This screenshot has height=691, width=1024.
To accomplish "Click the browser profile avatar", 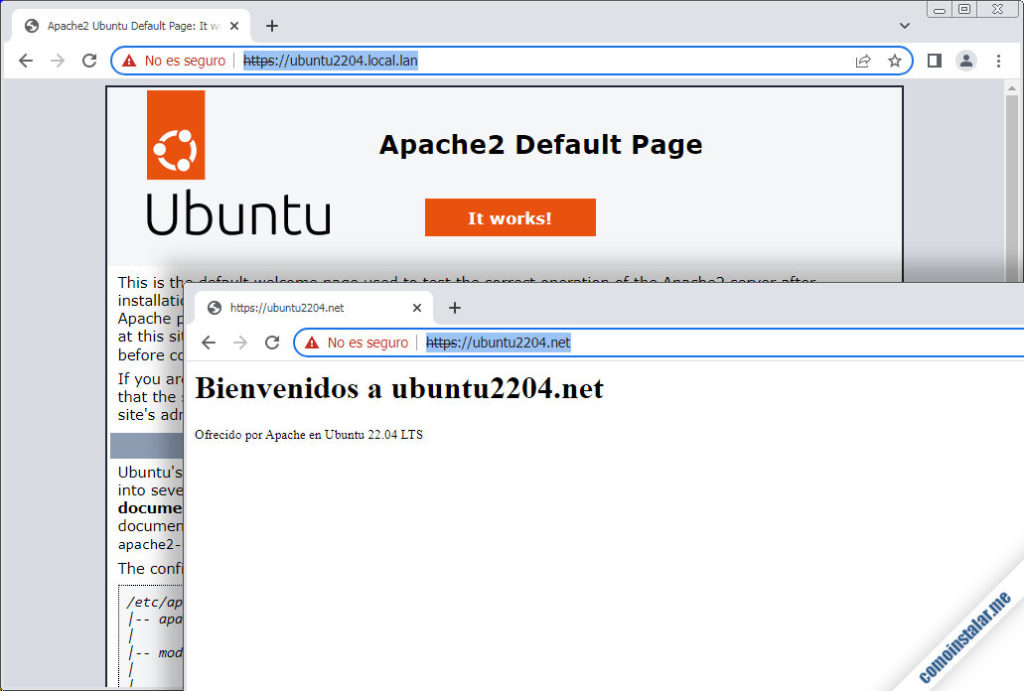I will click(966, 60).
